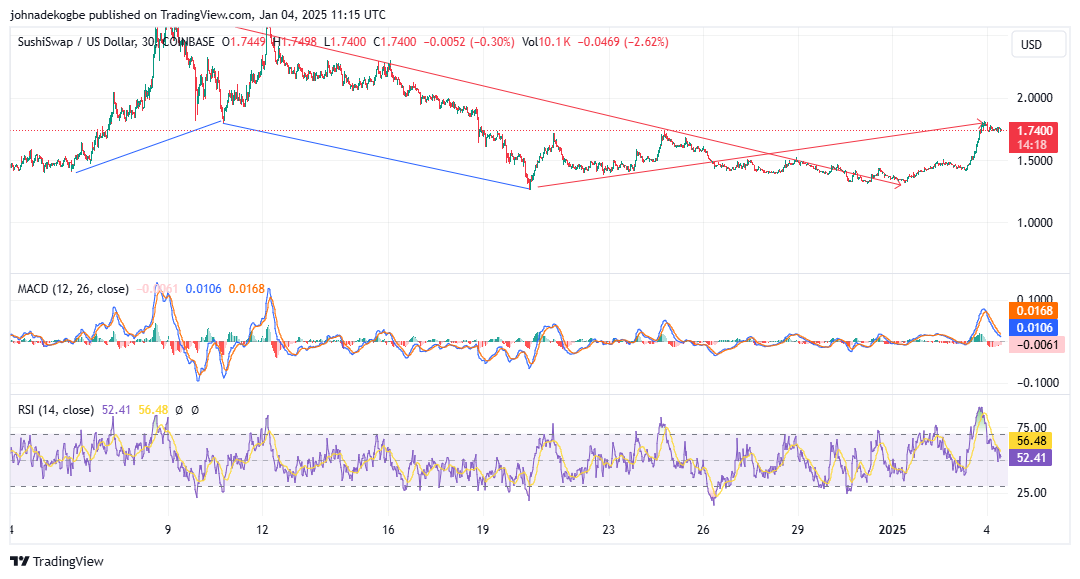The height and width of the screenshot is (579, 1080).
Task: Click the red 1.7400 current price label
Action: pos(1035,131)
